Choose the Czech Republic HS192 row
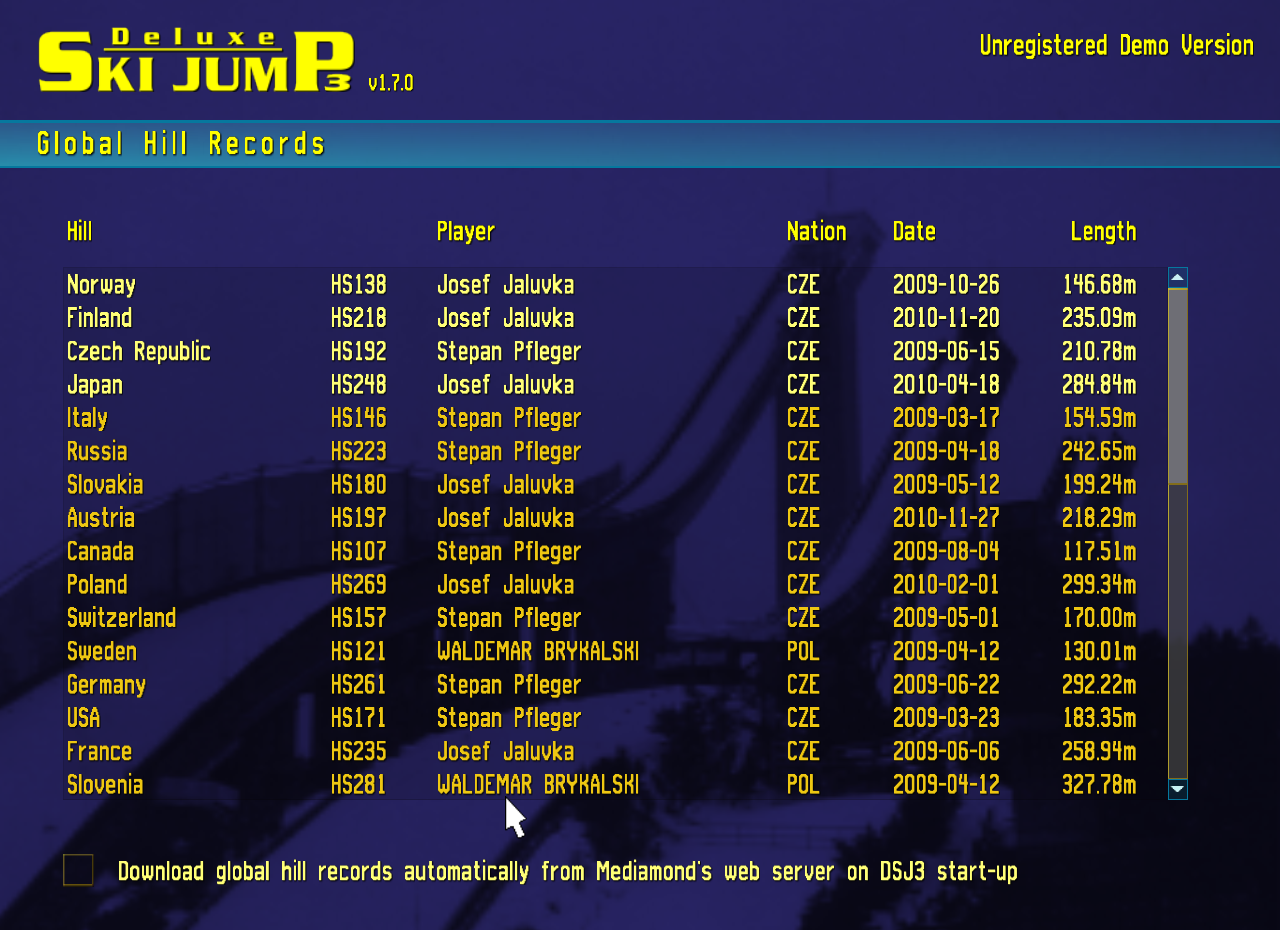1280x930 pixels. (x=600, y=352)
